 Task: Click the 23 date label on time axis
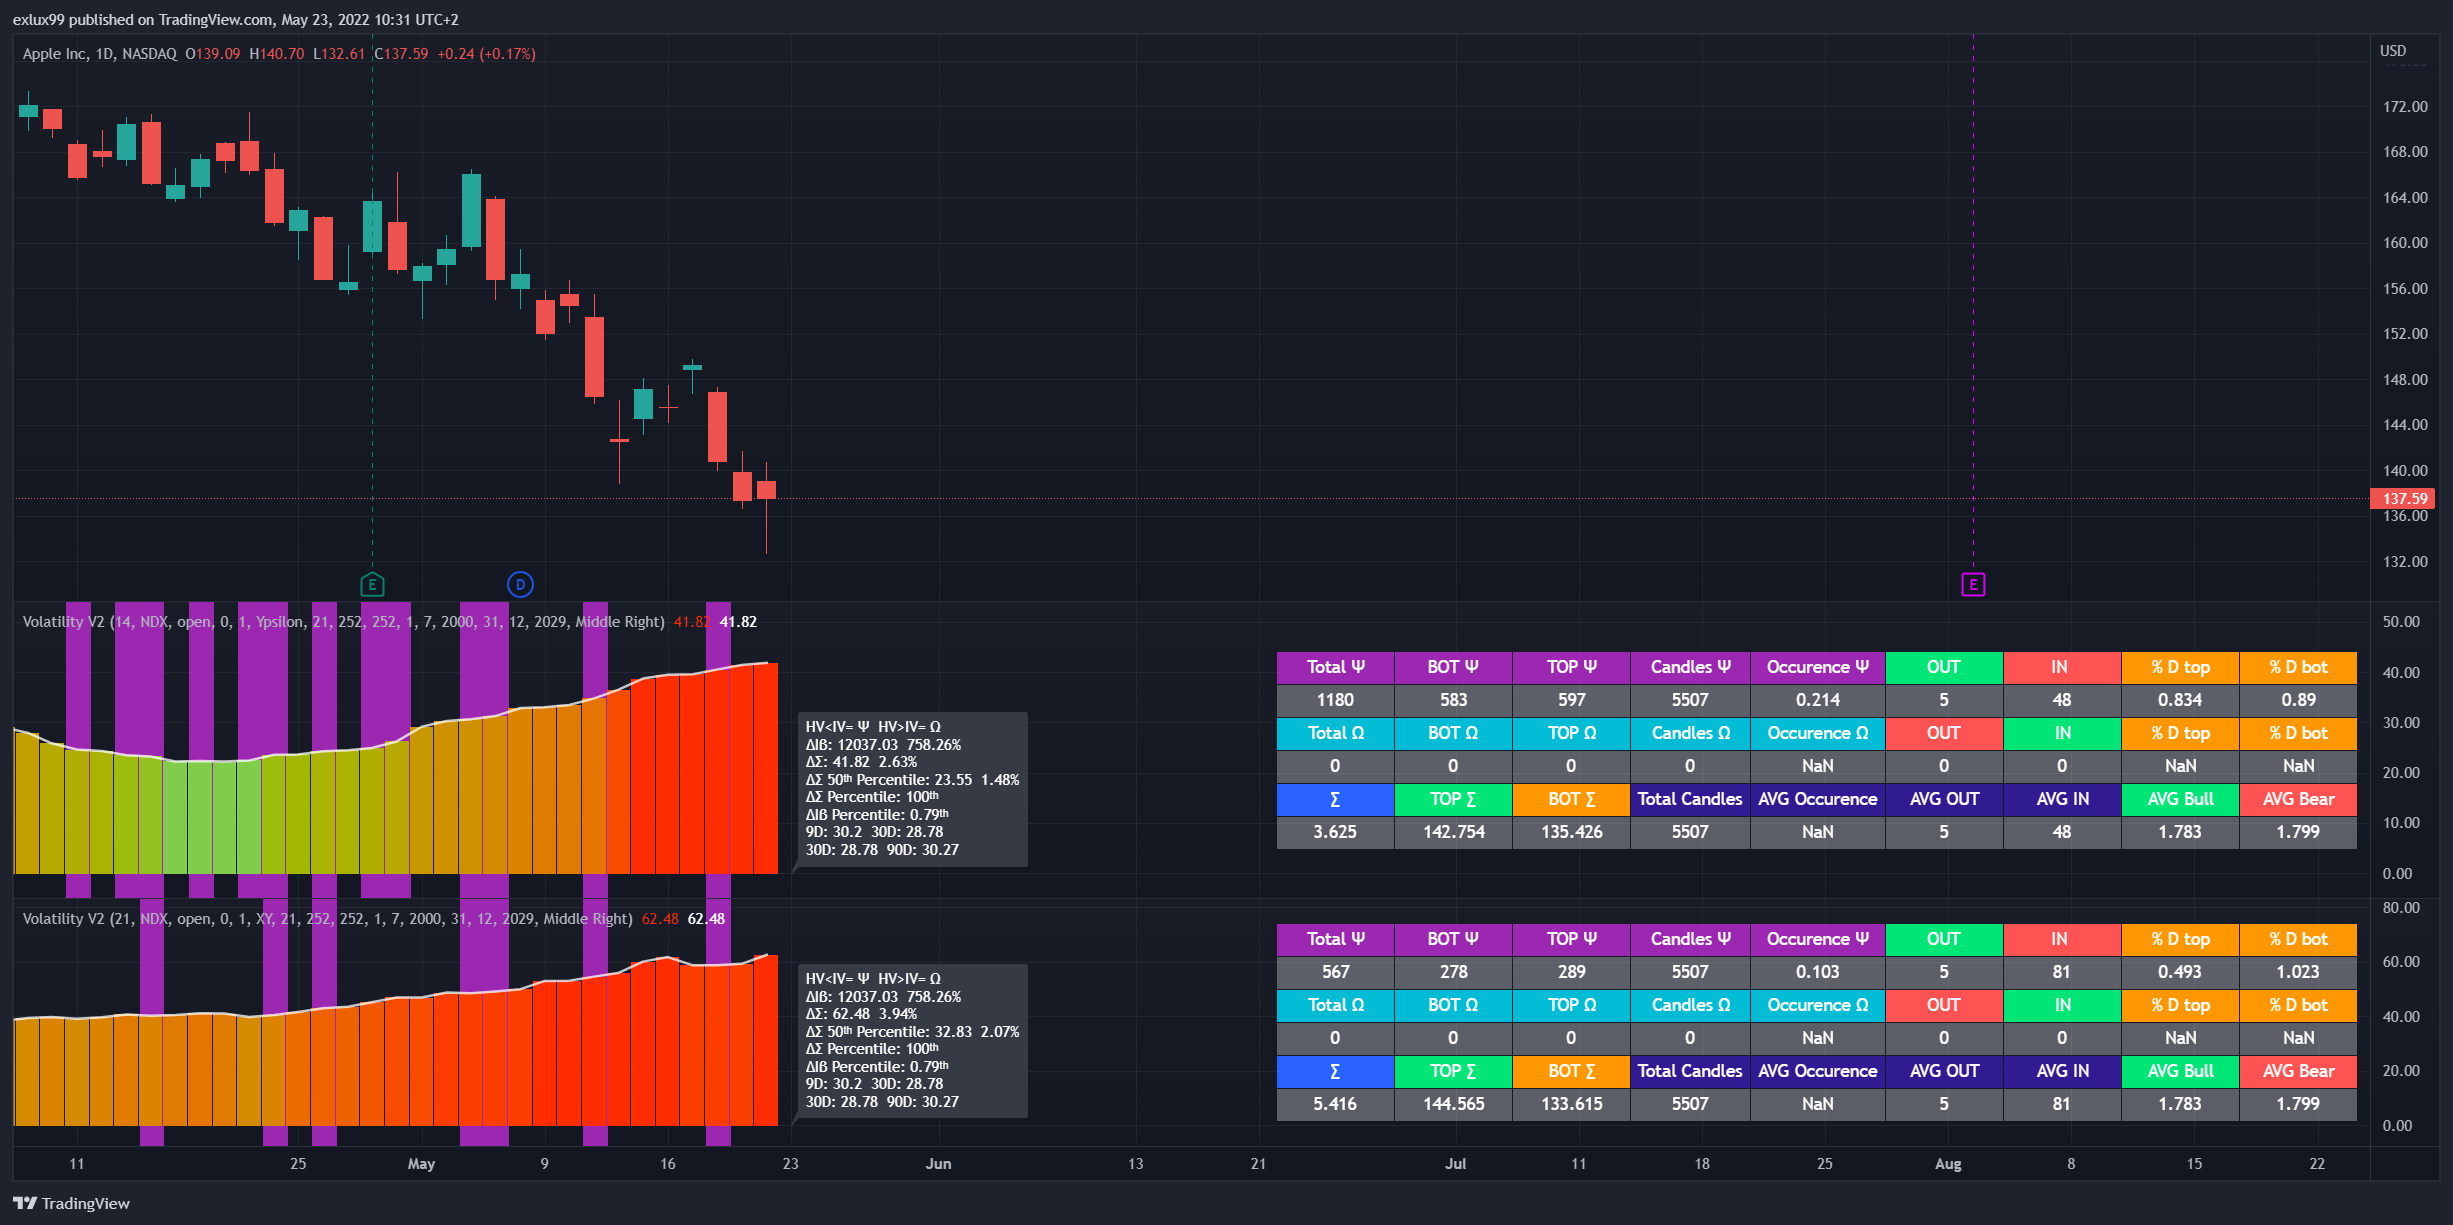pyautogui.click(x=790, y=1164)
